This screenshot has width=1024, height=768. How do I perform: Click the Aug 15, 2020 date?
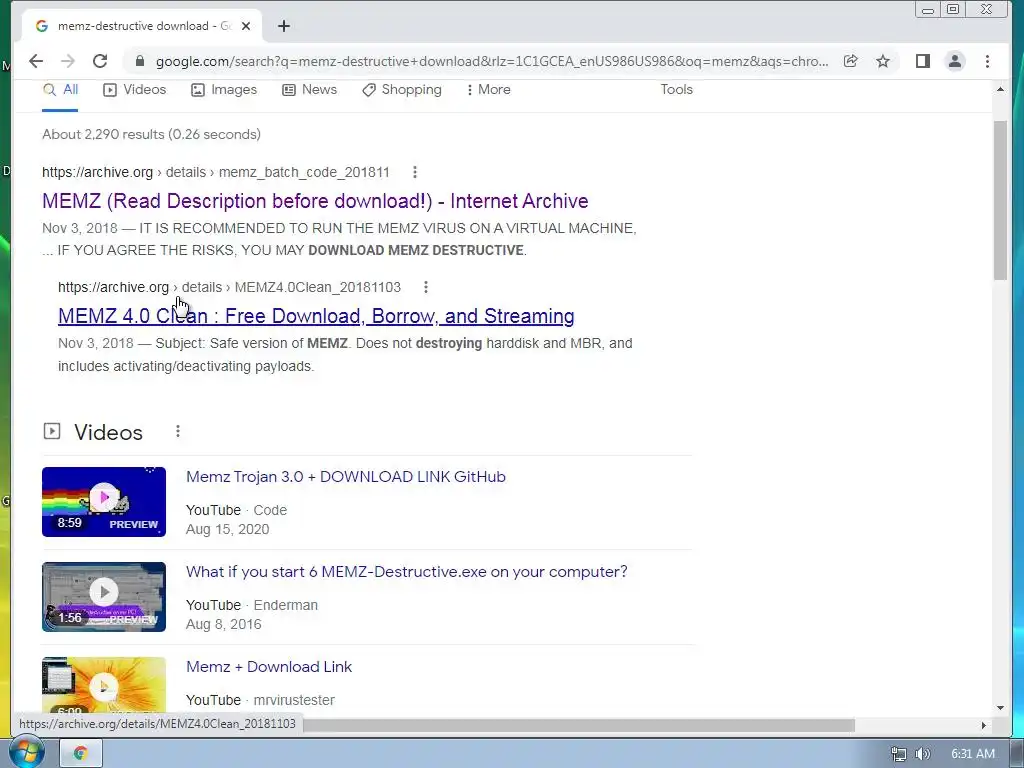click(x=227, y=530)
